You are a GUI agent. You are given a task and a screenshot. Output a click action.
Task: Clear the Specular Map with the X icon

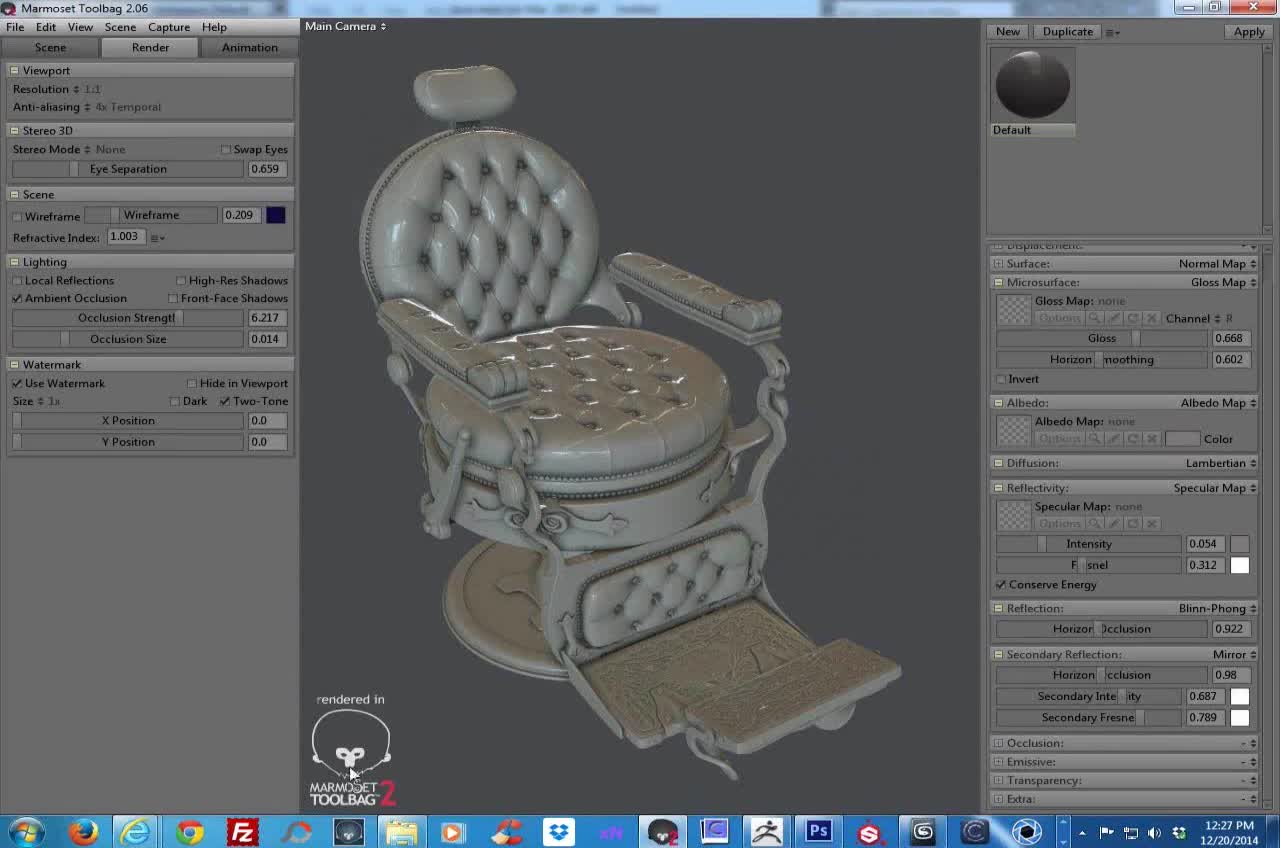pyautogui.click(x=1152, y=524)
